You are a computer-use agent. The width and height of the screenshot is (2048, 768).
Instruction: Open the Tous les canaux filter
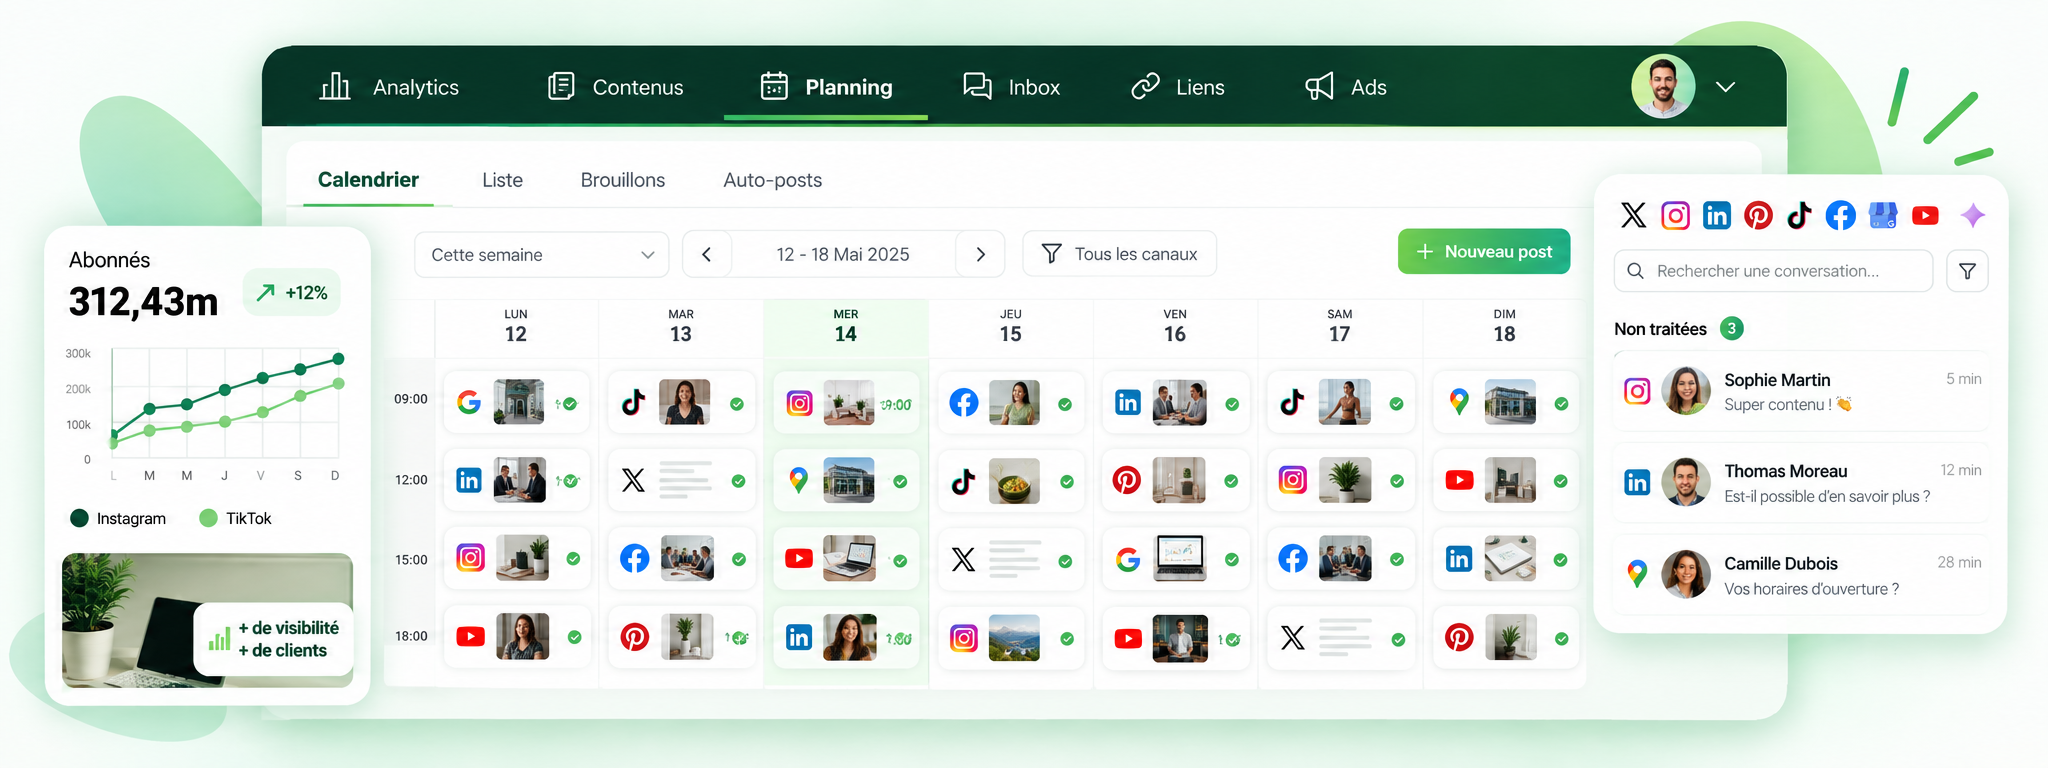pos(1119,254)
